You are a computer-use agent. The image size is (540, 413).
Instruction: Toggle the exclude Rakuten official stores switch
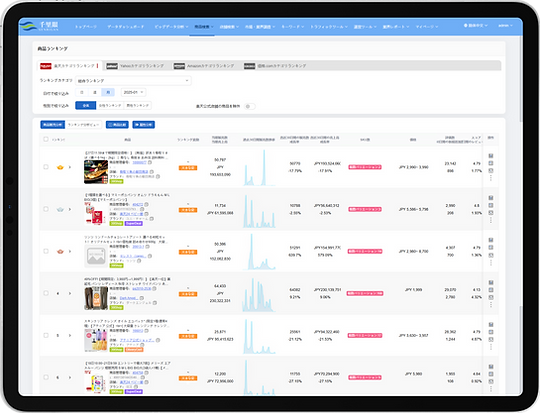(x=249, y=106)
